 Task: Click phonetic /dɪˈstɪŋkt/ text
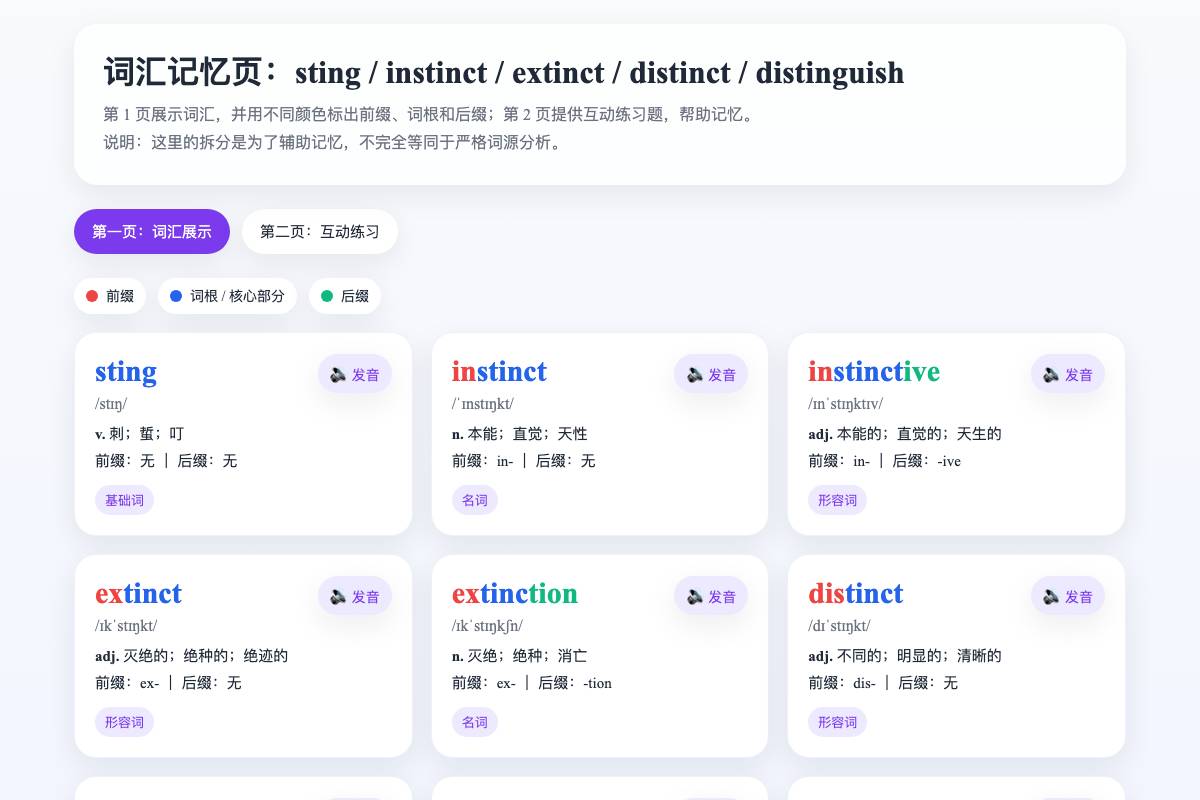coord(839,626)
